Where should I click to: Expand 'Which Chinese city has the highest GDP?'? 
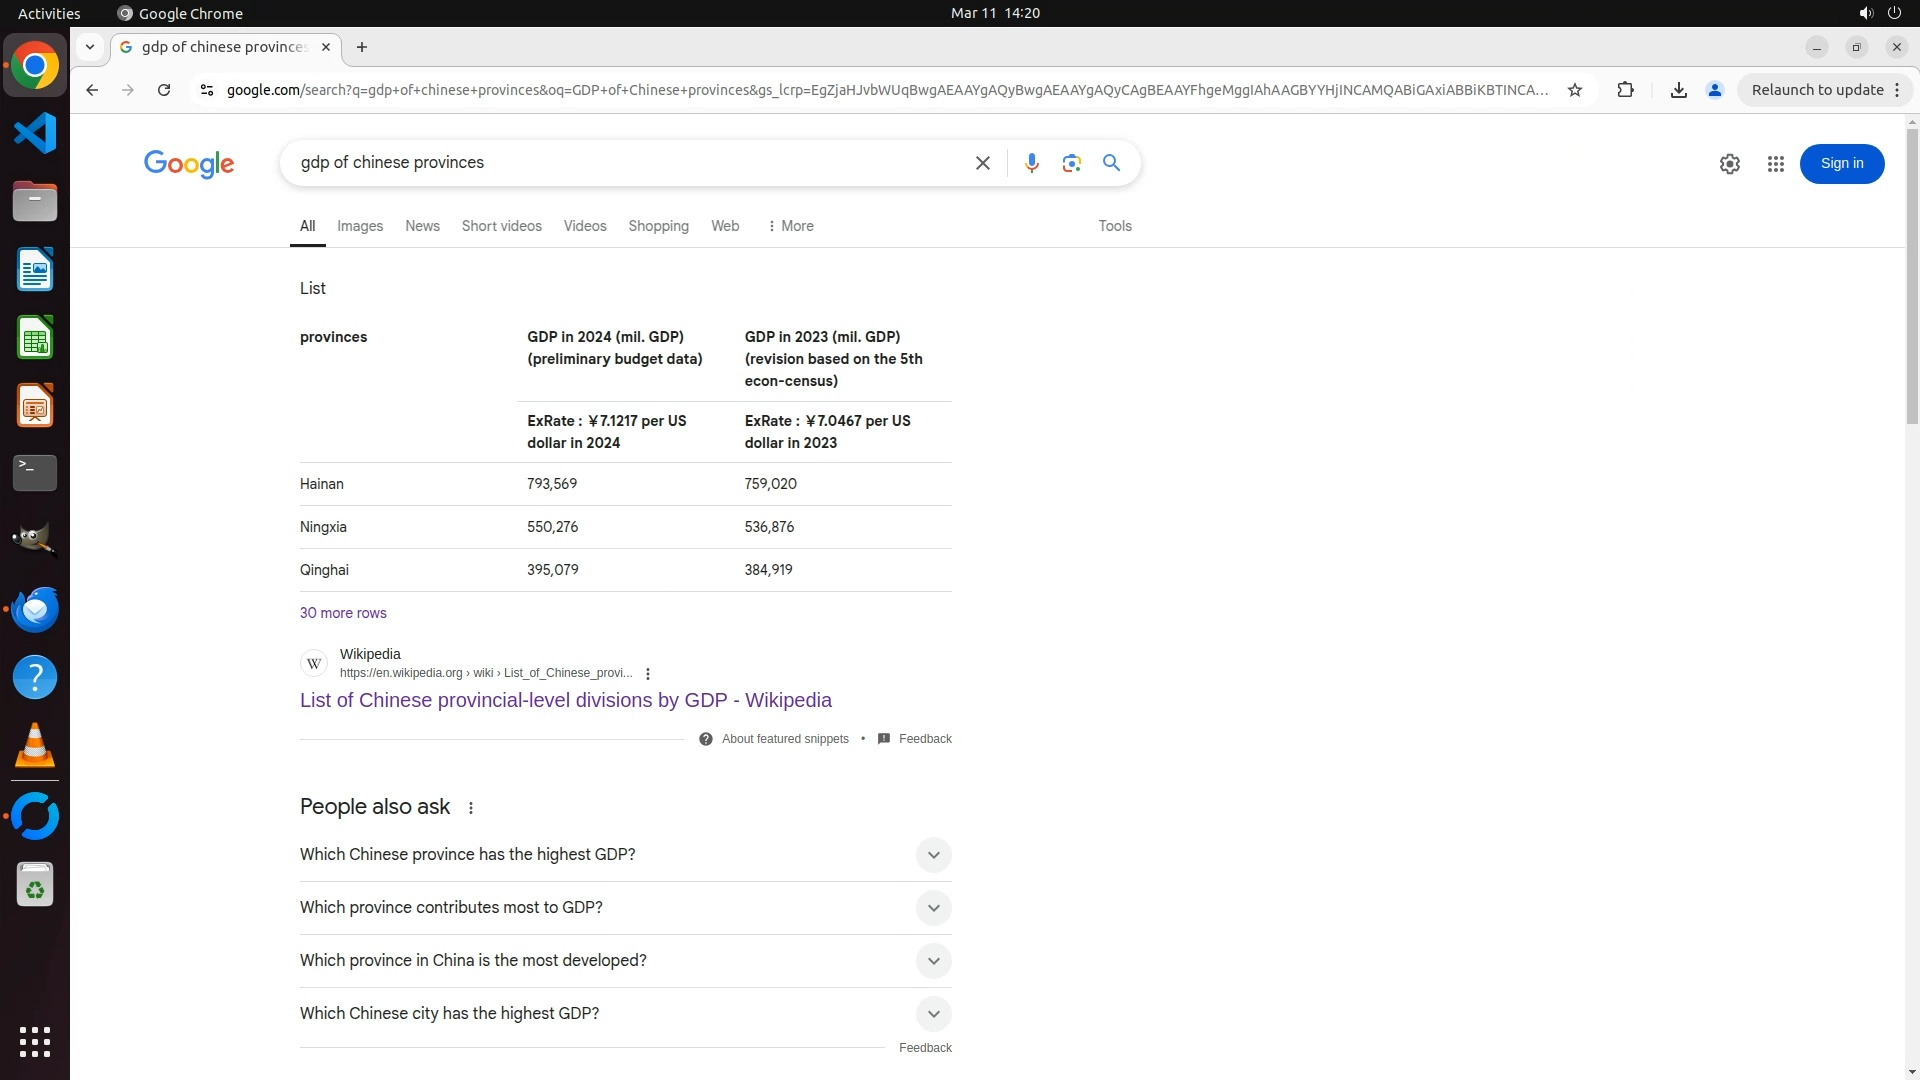pos(932,1014)
